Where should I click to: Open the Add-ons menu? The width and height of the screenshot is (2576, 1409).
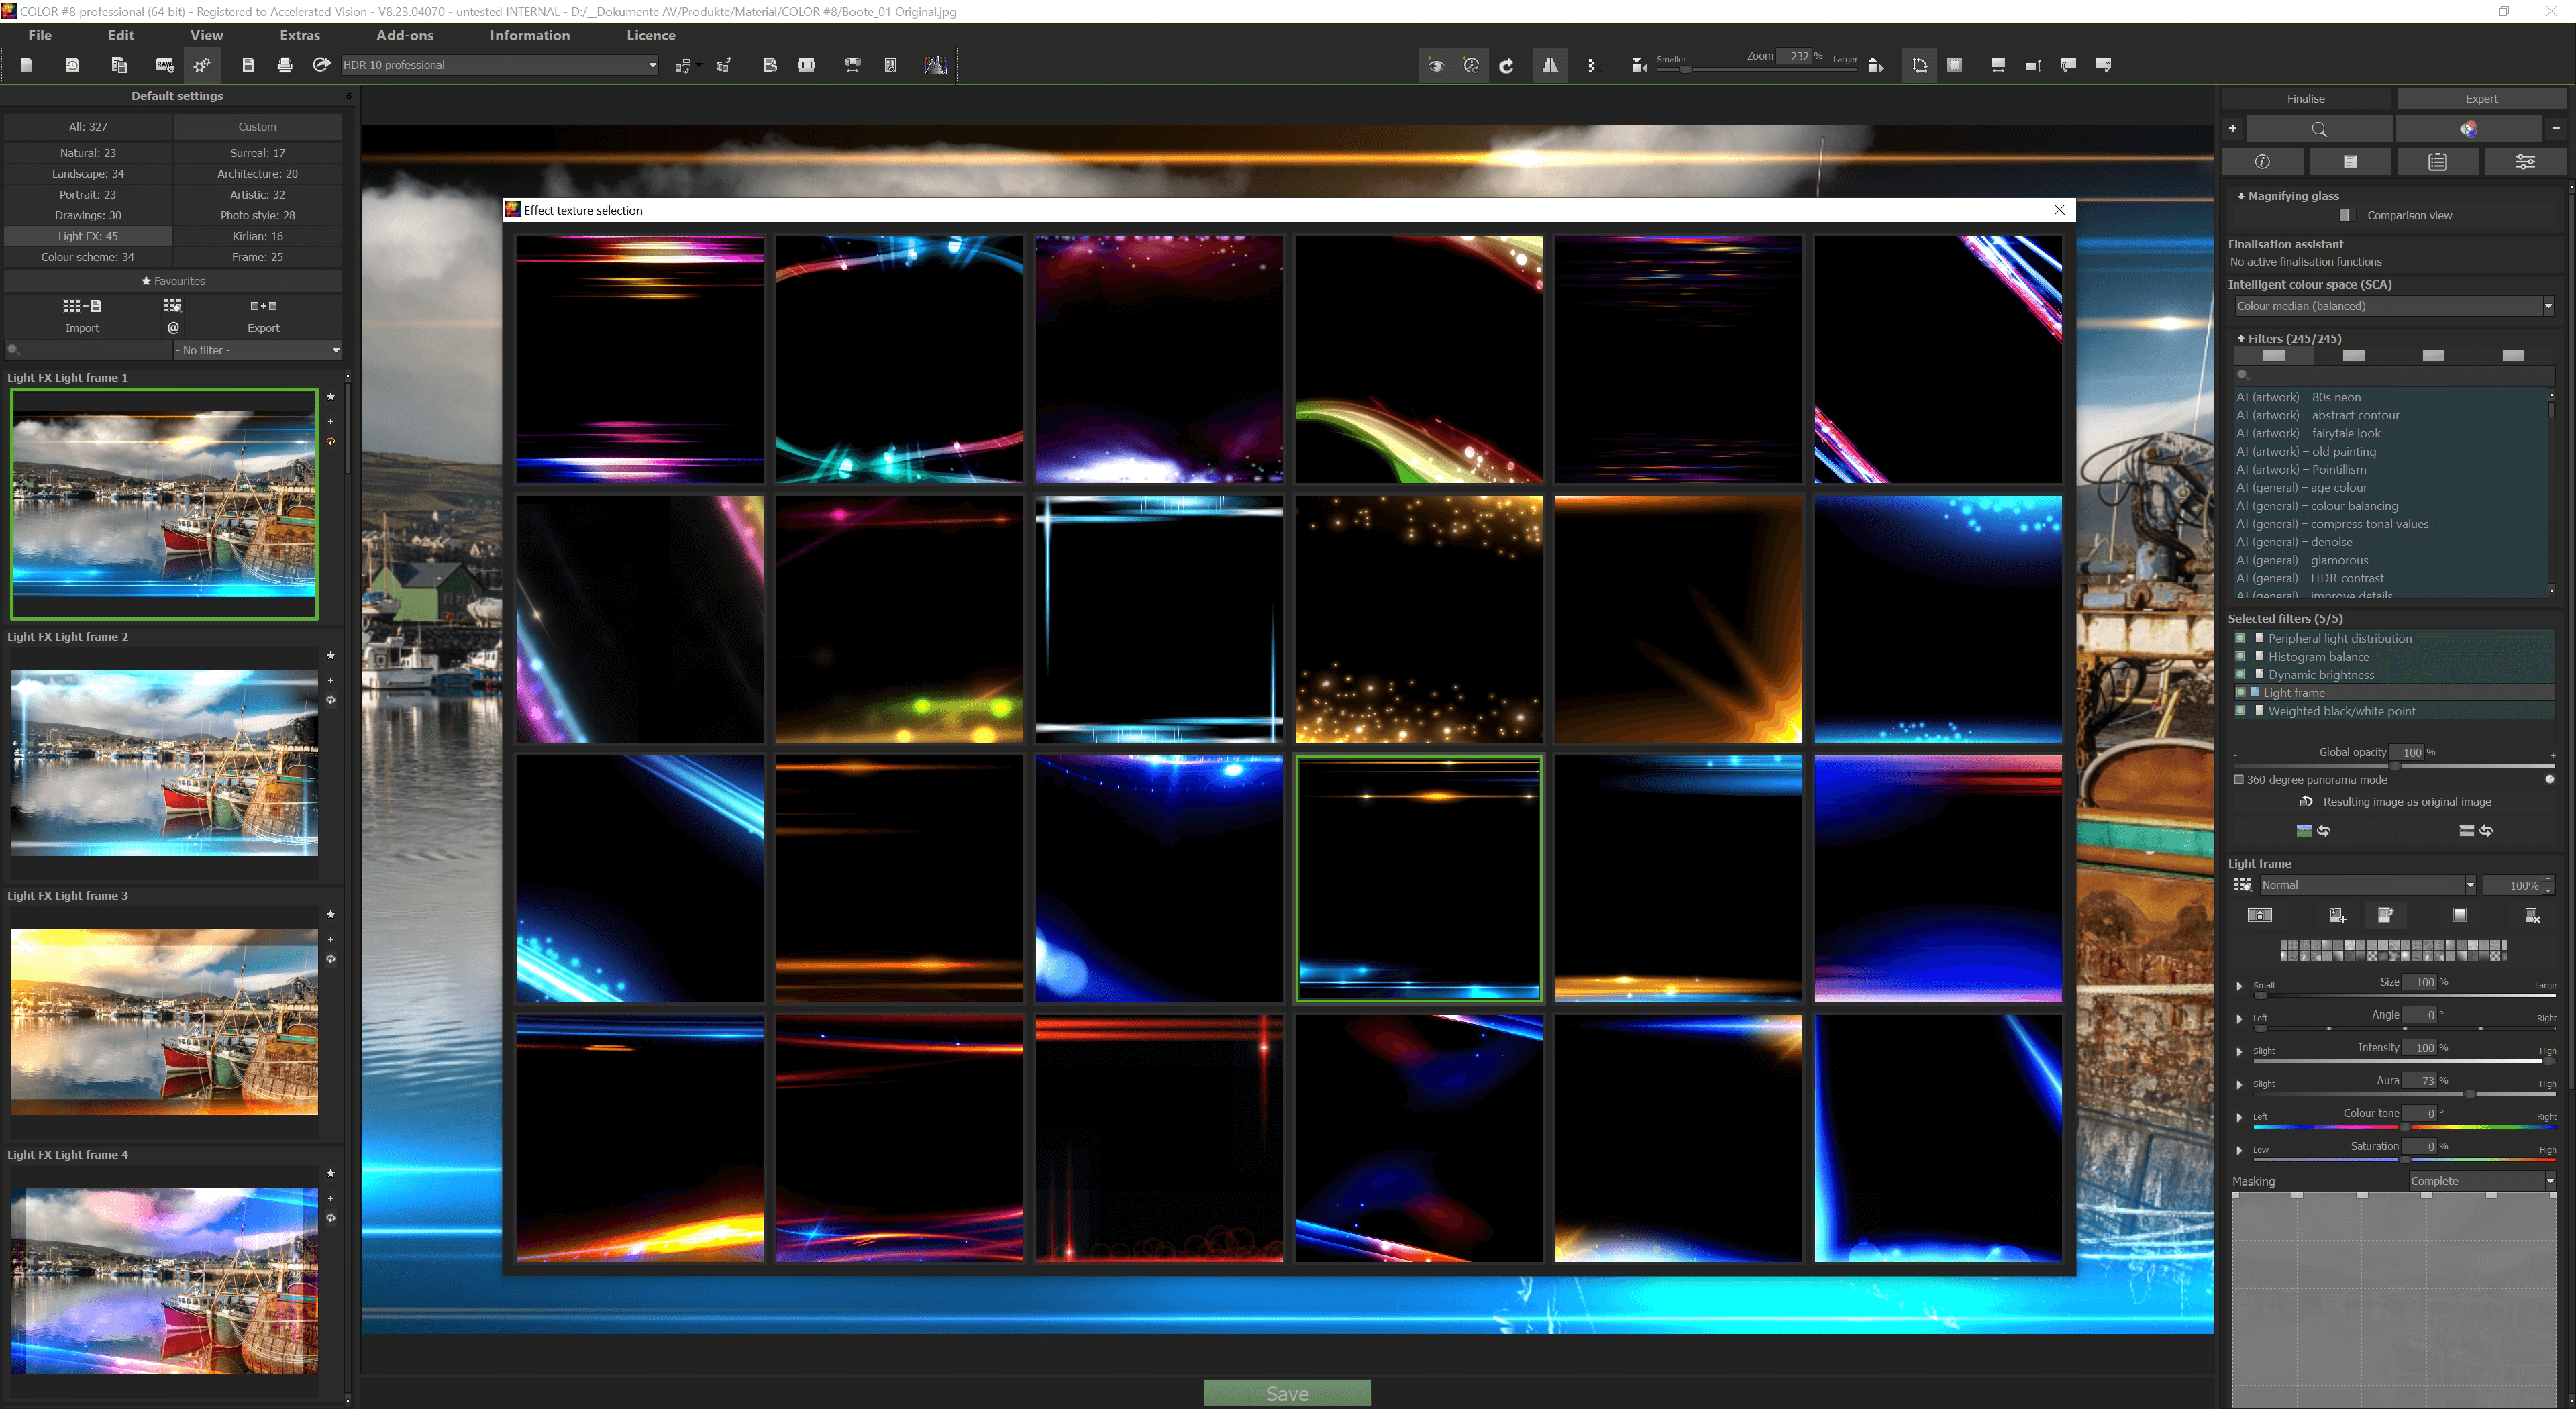403,35
